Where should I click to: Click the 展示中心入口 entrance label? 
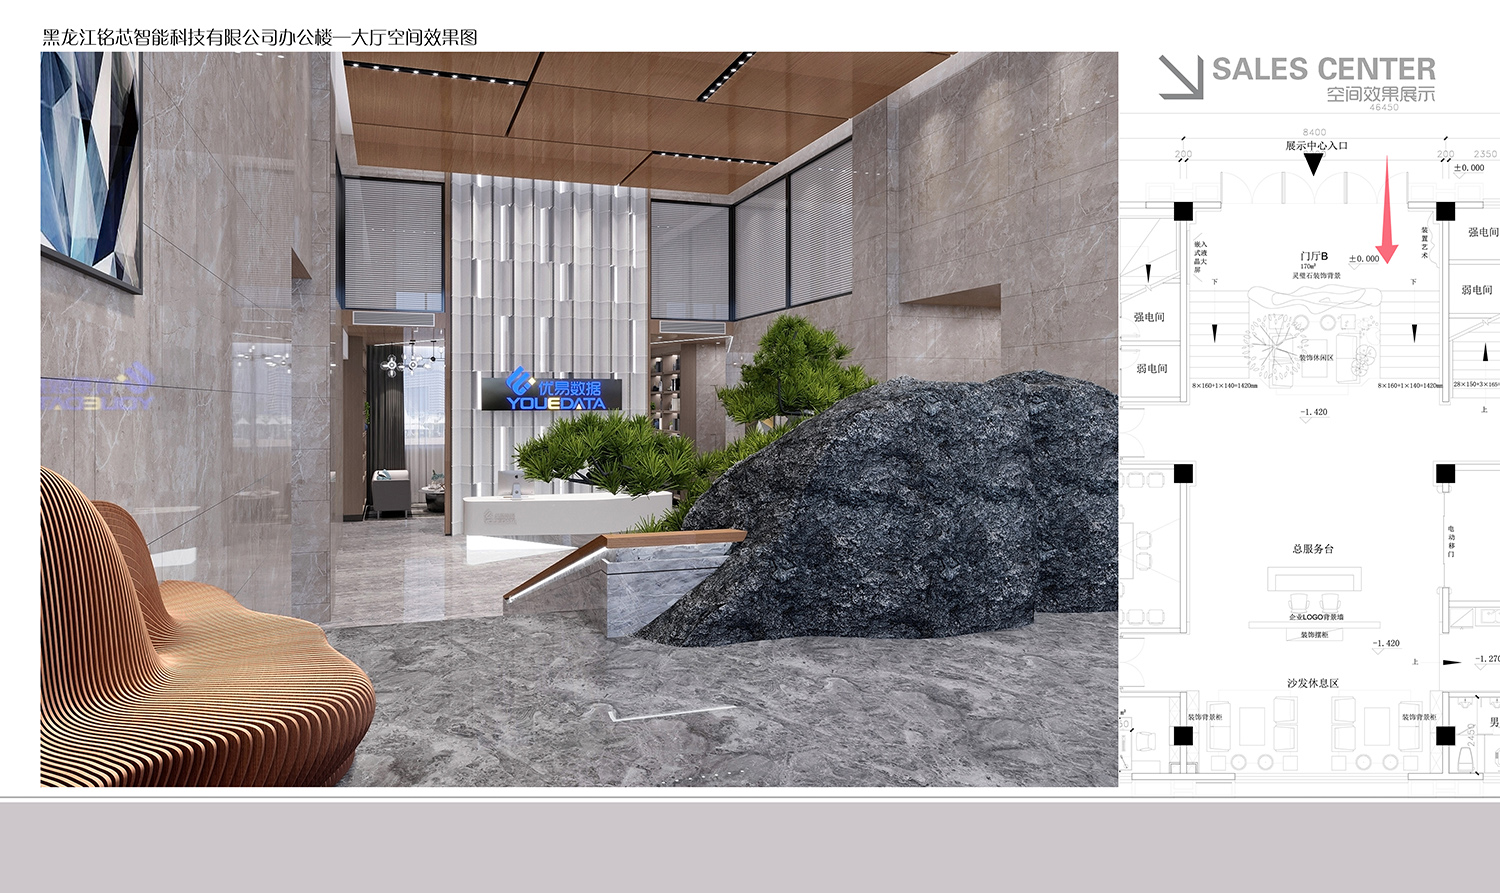click(x=1316, y=146)
